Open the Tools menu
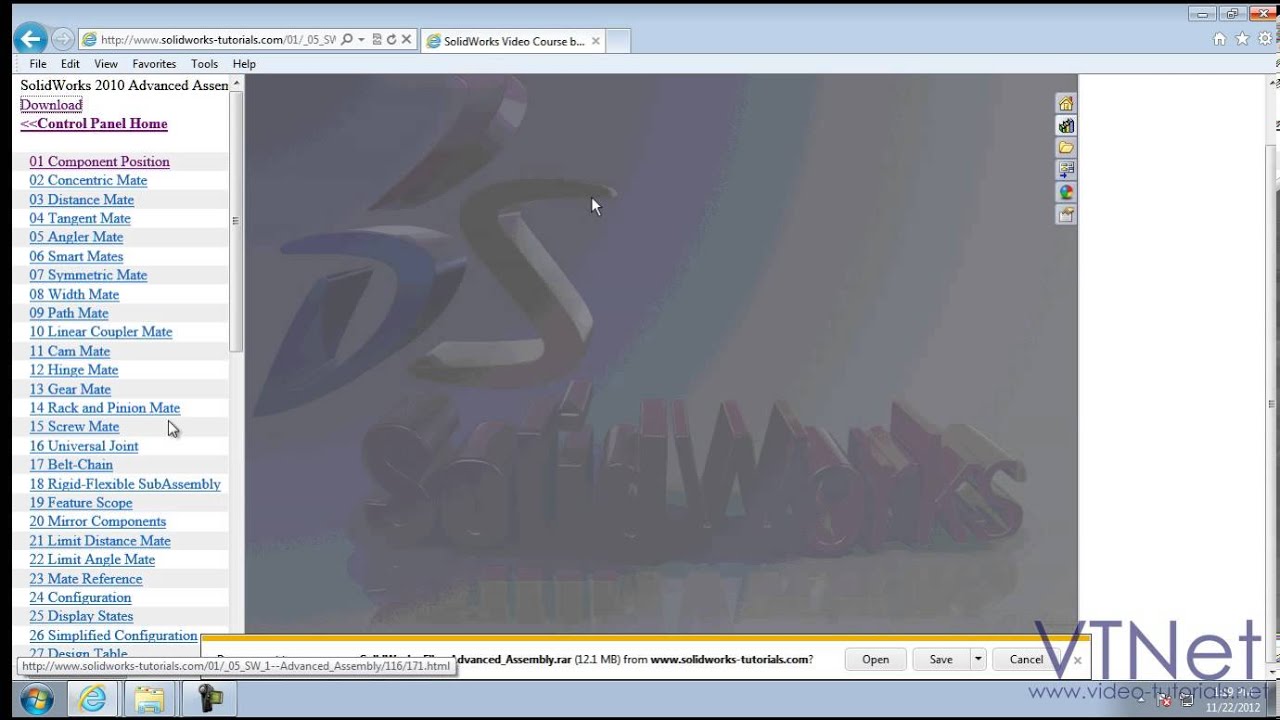This screenshot has width=1280, height=720. [204, 64]
